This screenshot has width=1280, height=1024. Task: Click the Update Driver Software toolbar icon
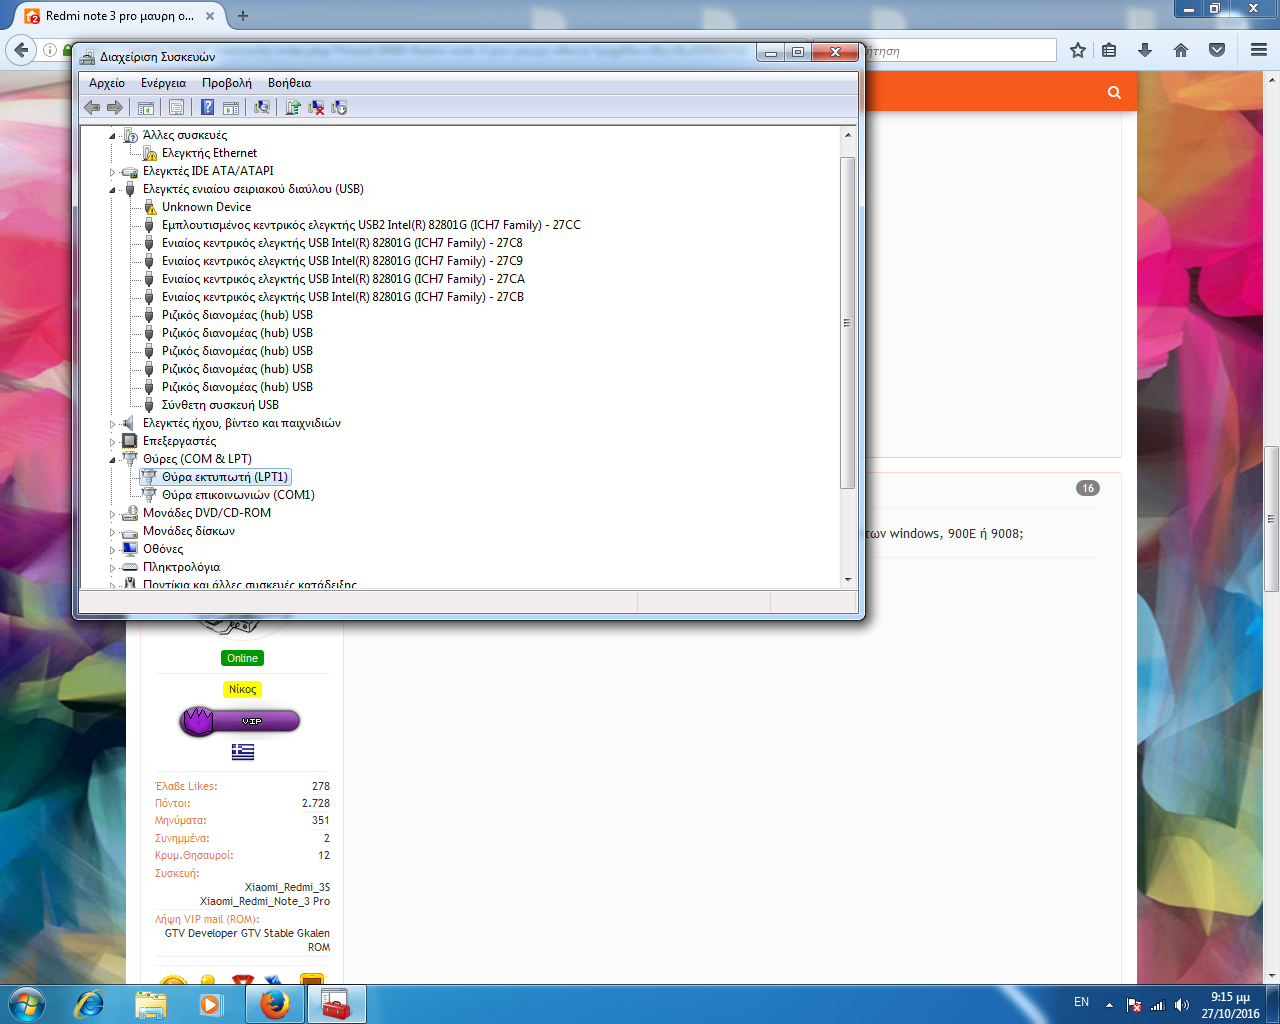(x=293, y=107)
